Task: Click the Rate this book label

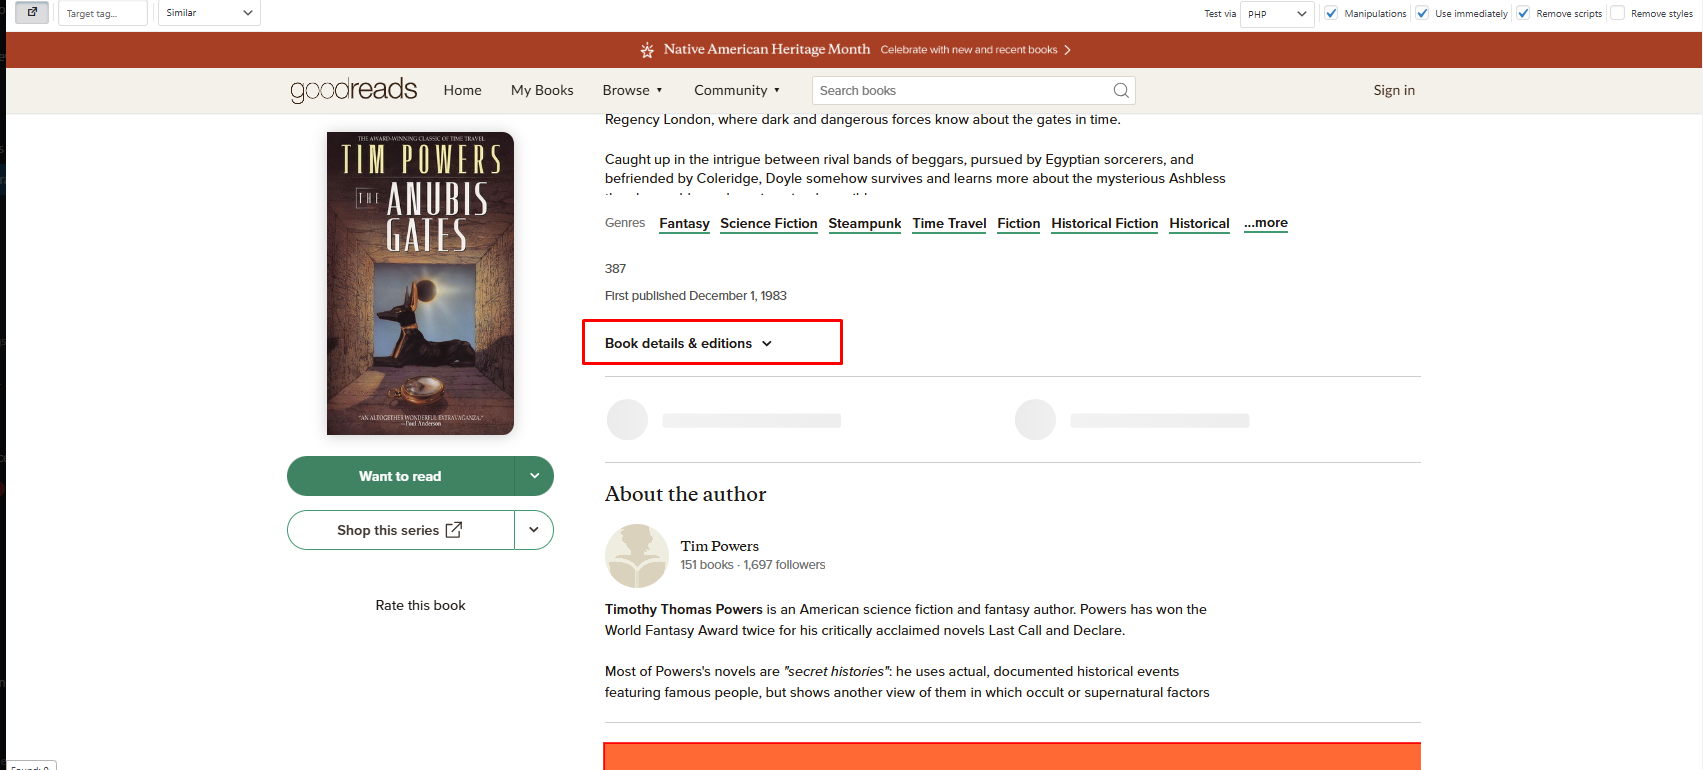Action: [x=421, y=605]
